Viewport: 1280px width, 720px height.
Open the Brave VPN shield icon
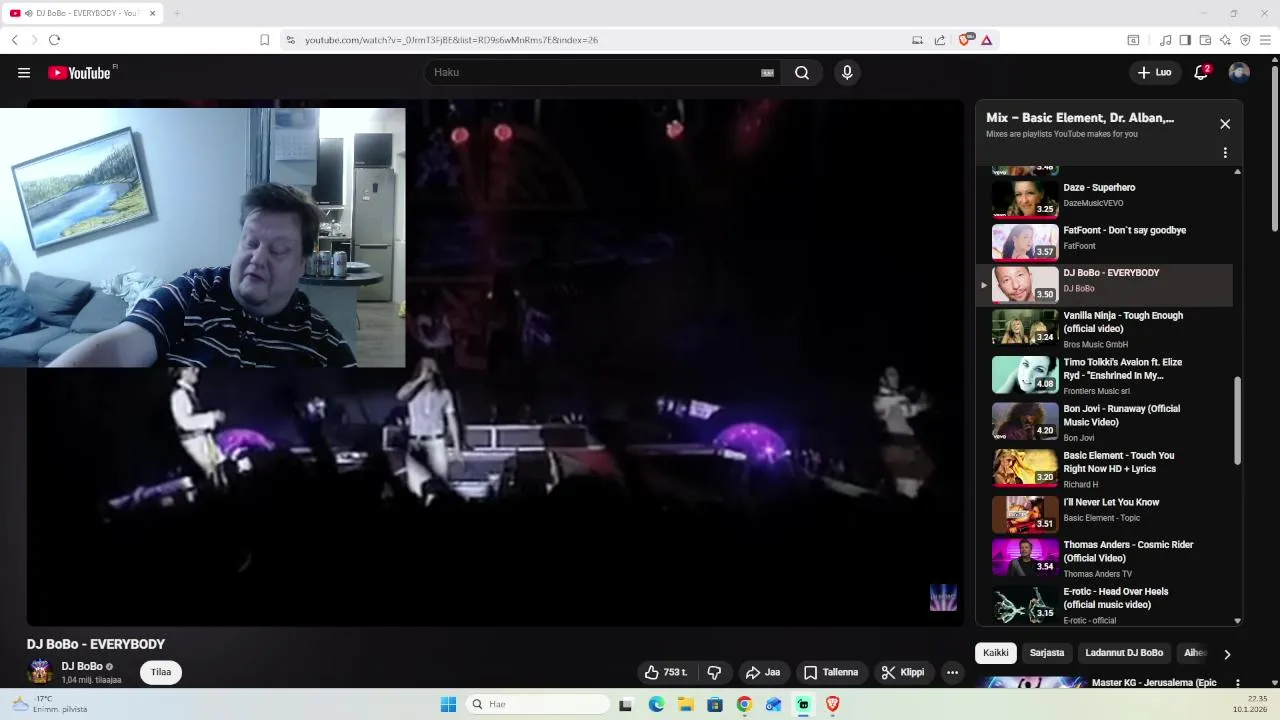[1245, 40]
